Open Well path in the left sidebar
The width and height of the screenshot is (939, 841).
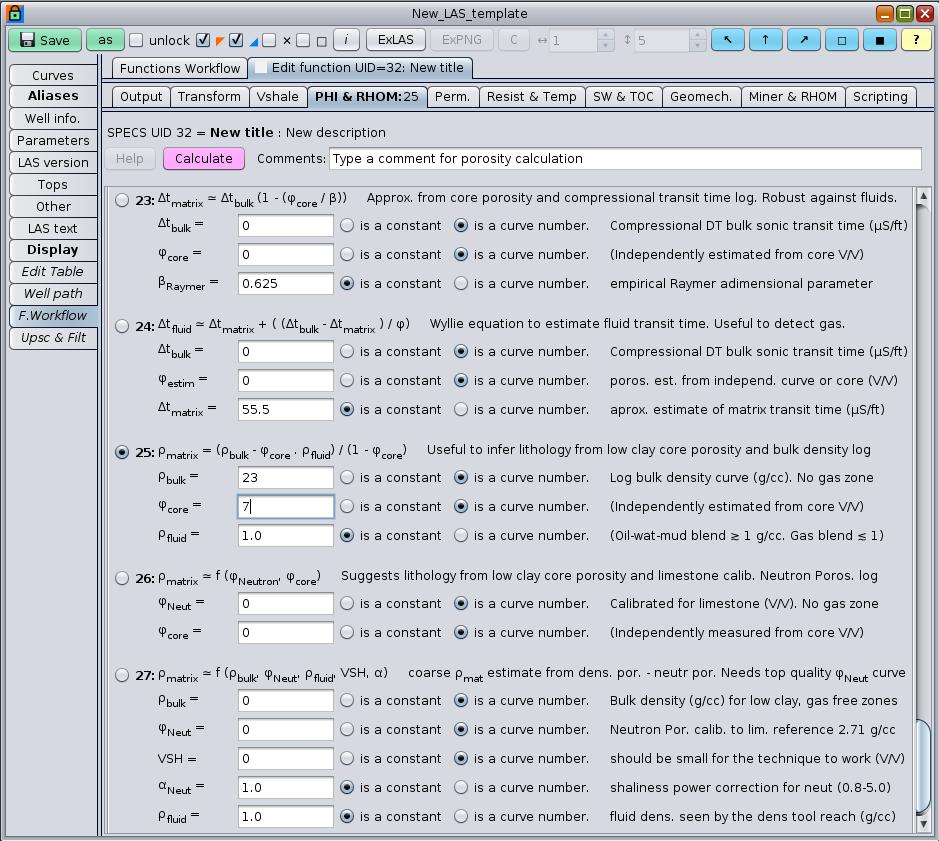pos(53,294)
